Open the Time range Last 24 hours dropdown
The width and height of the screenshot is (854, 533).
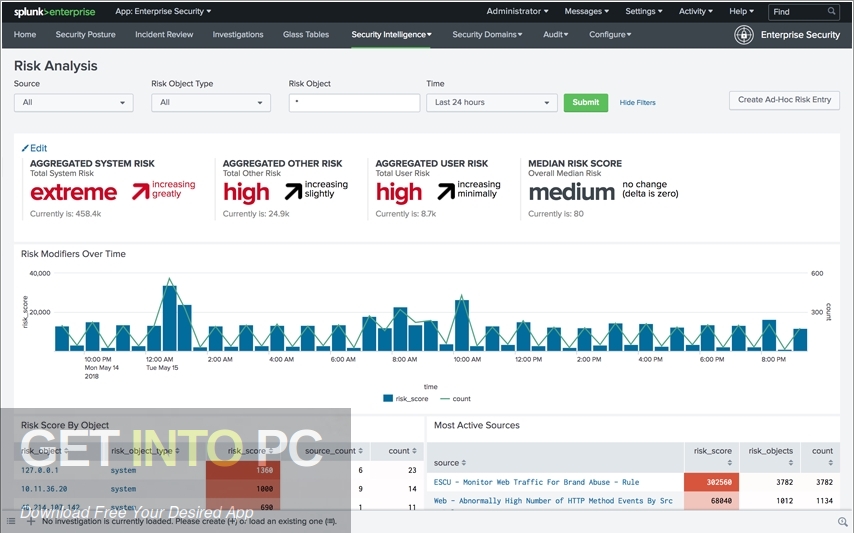[x=492, y=102]
